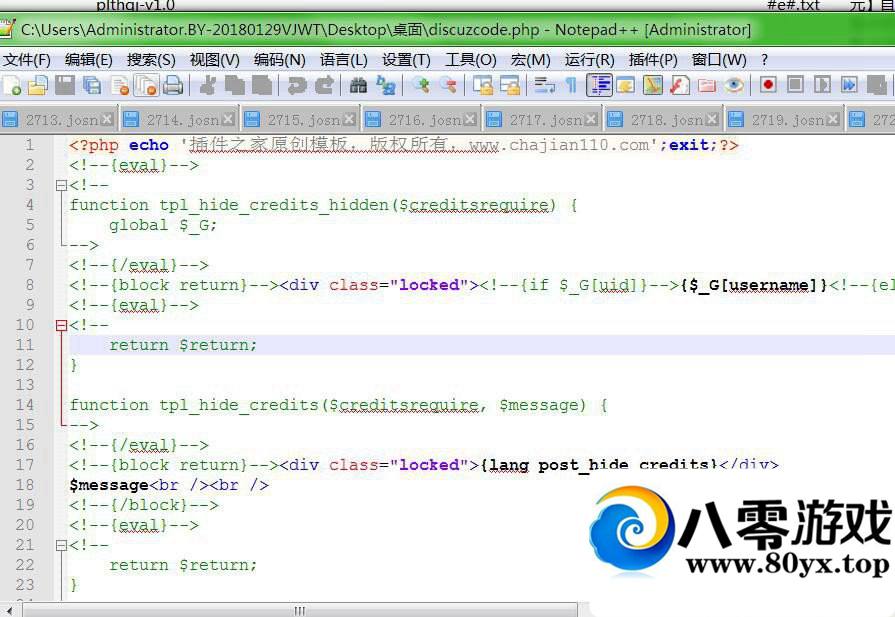Image resolution: width=895 pixels, height=617 pixels.
Task: Close the 2715.josn tab
Action: (x=349, y=119)
